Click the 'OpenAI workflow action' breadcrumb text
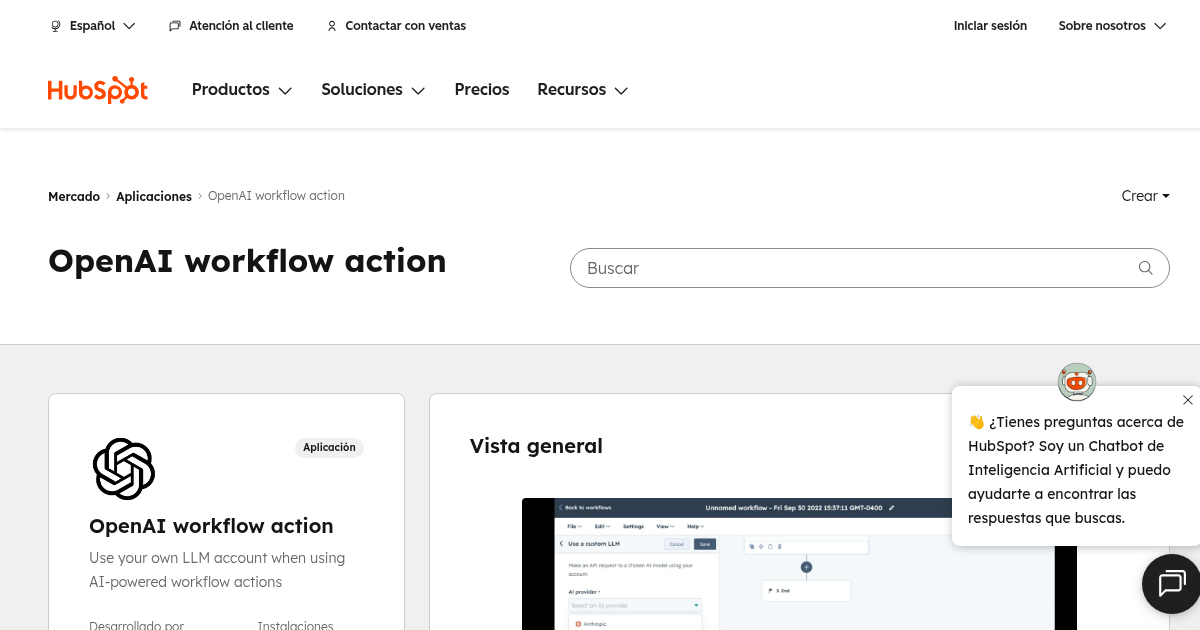The image size is (1200, 630). [276, 196]
